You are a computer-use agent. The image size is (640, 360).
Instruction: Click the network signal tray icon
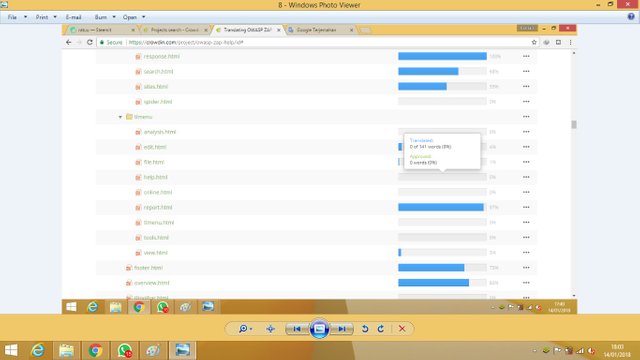point(580,351)
